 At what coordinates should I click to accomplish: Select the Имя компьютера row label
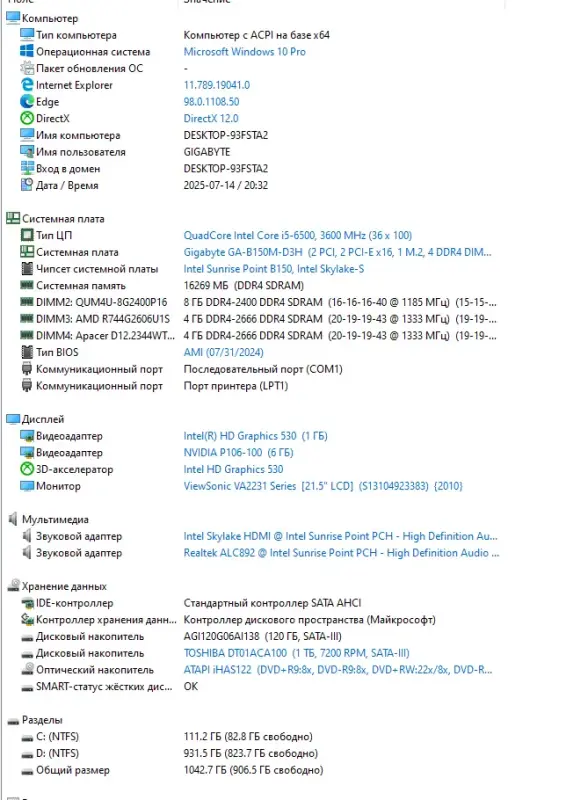(78, 135)
